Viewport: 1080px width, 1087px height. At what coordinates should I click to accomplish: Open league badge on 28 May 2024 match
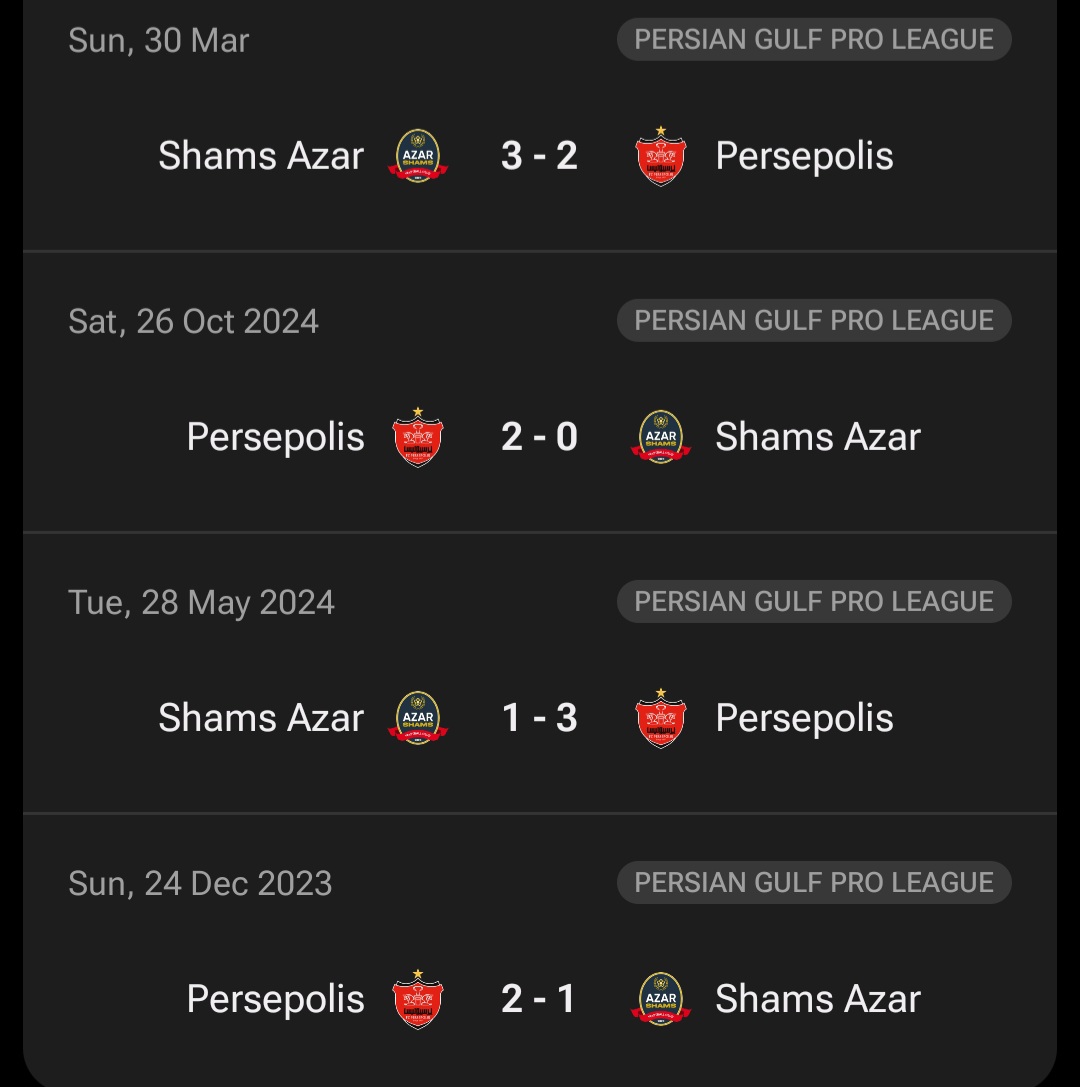(814, 602)
